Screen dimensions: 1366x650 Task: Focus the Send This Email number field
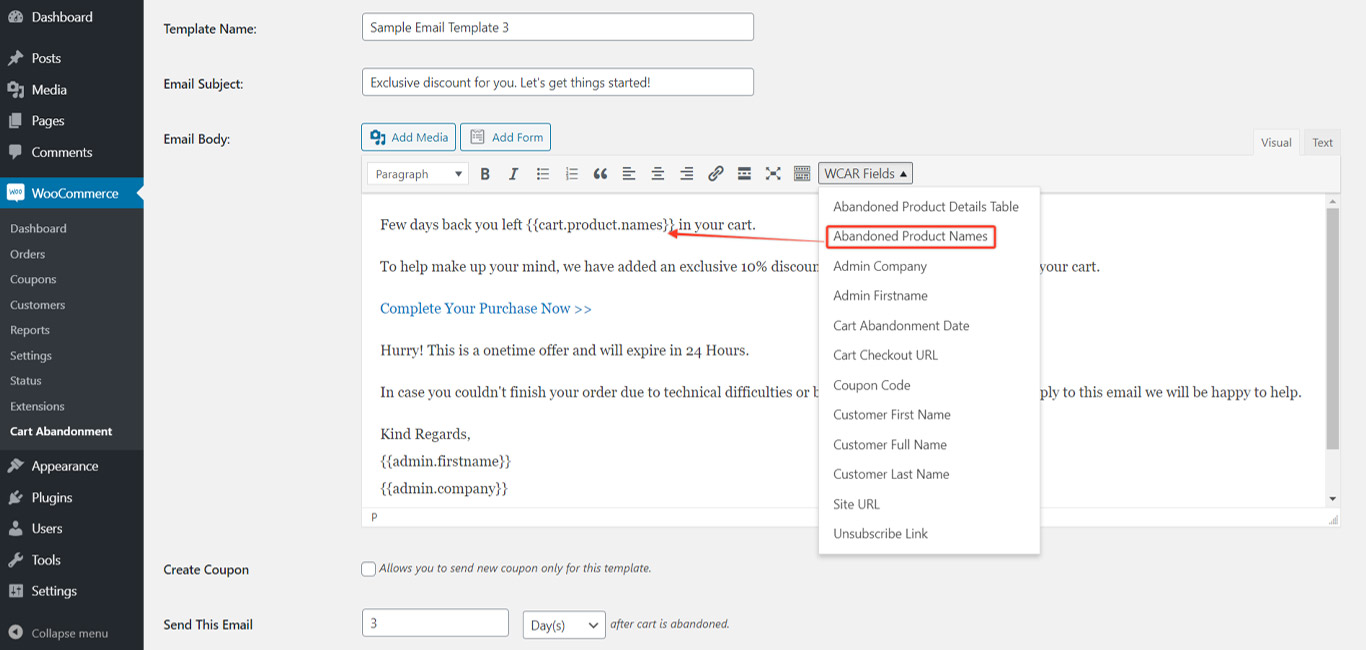(436, 623)
